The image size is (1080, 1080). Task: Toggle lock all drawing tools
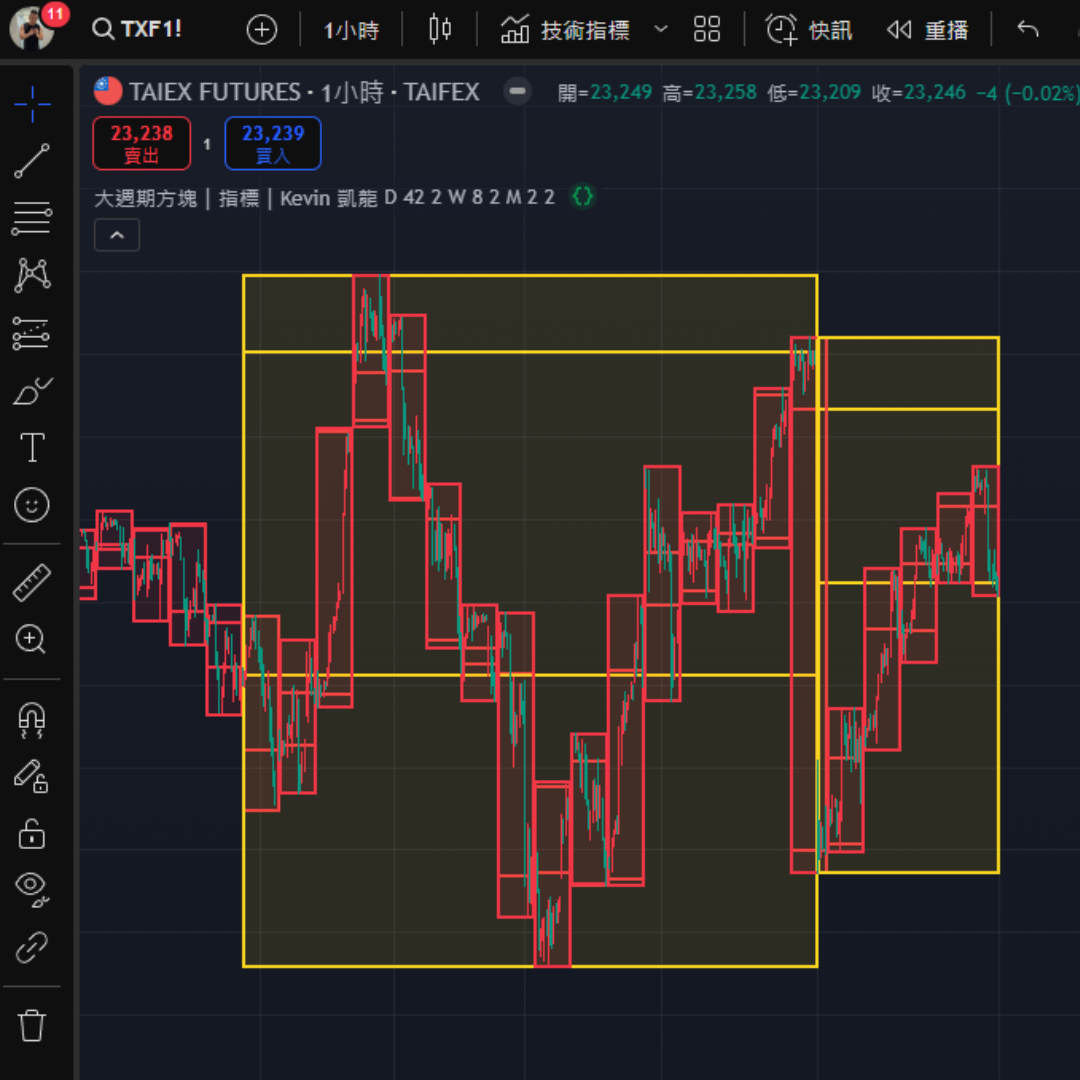[x=32, y=832]
